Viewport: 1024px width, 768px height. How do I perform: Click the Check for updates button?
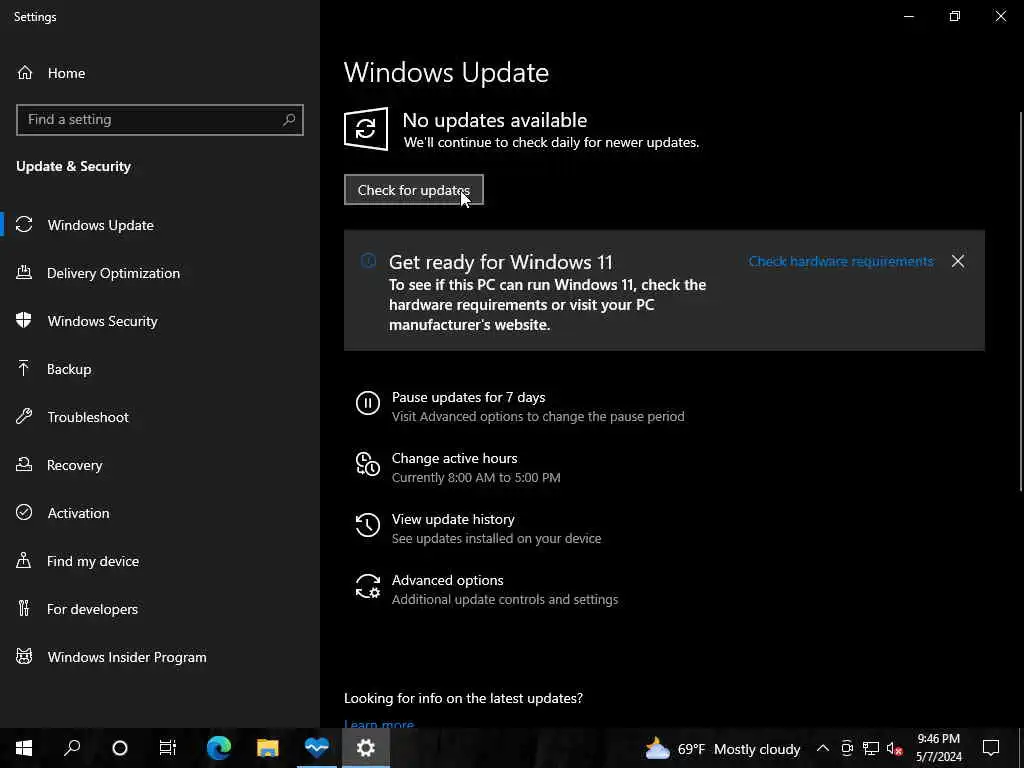(x=413, y=190)
